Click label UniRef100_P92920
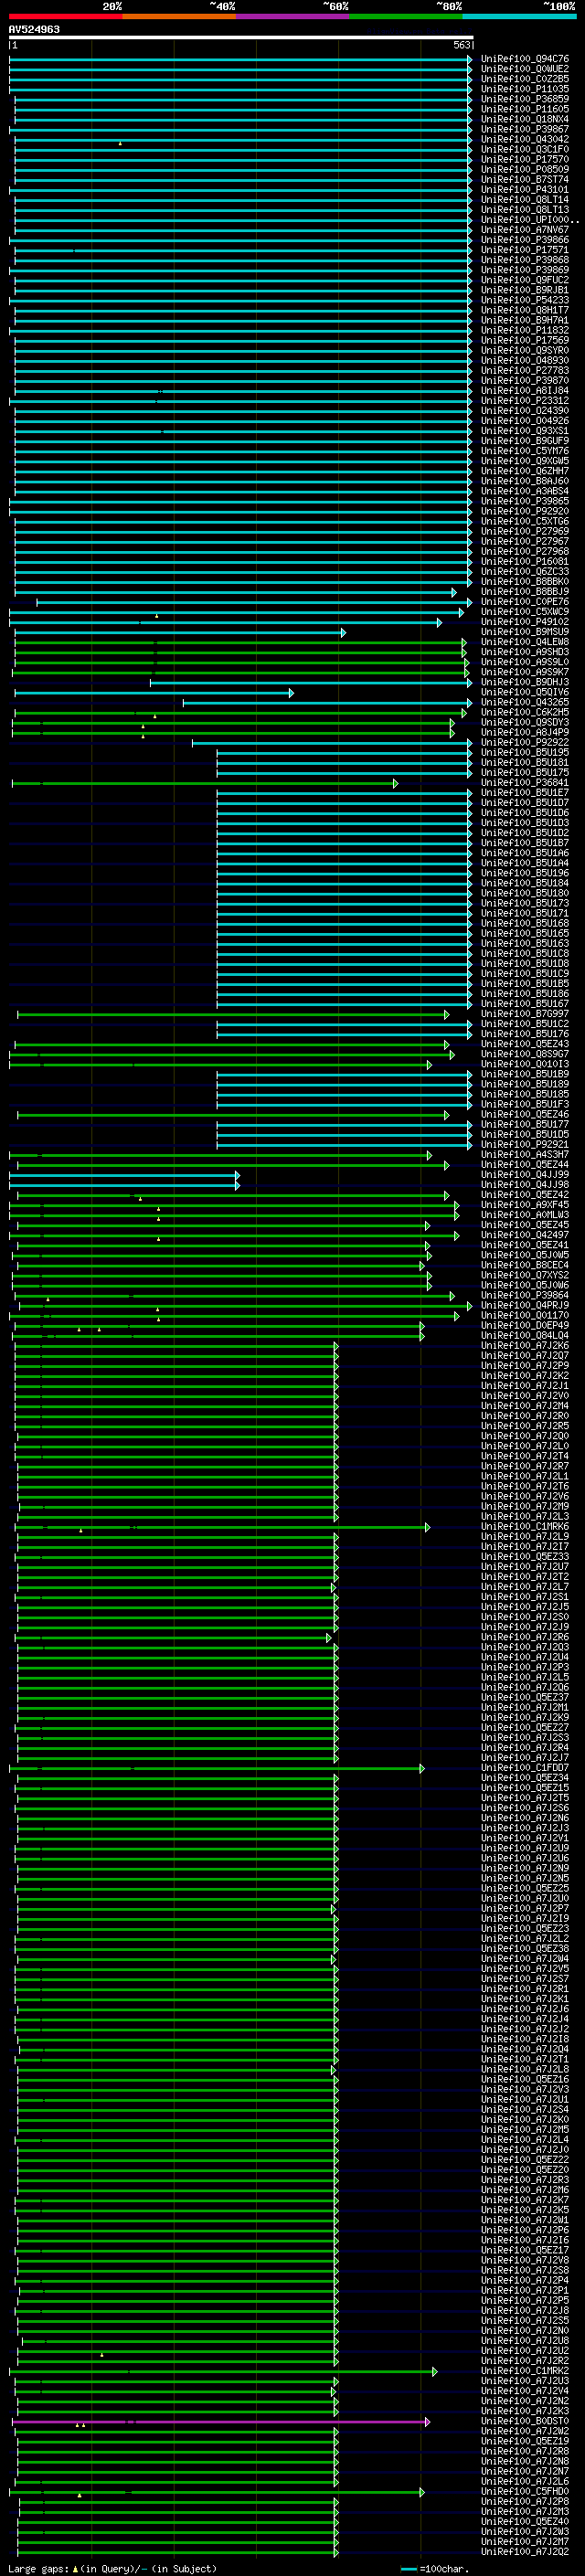Screen dimensions: 585x2576 pos(525,511)
